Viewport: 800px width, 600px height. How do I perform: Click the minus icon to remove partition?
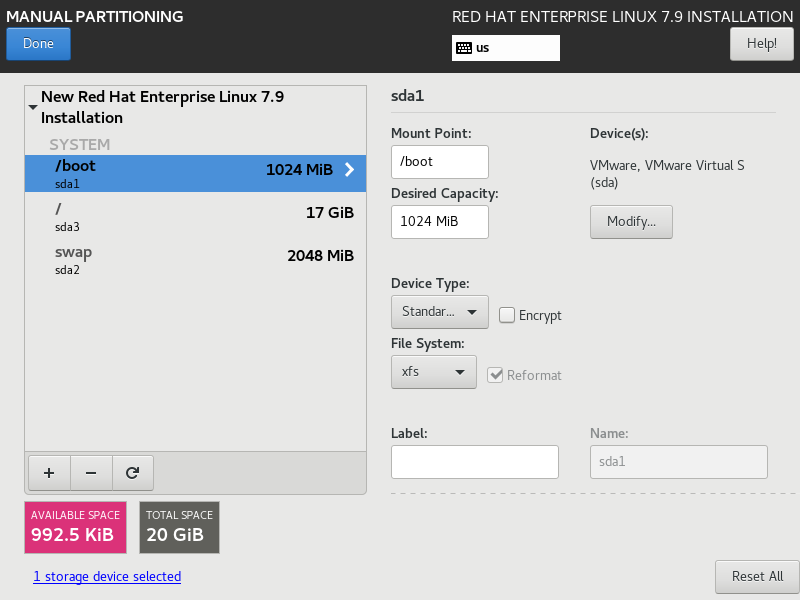[x=91, y=473]
